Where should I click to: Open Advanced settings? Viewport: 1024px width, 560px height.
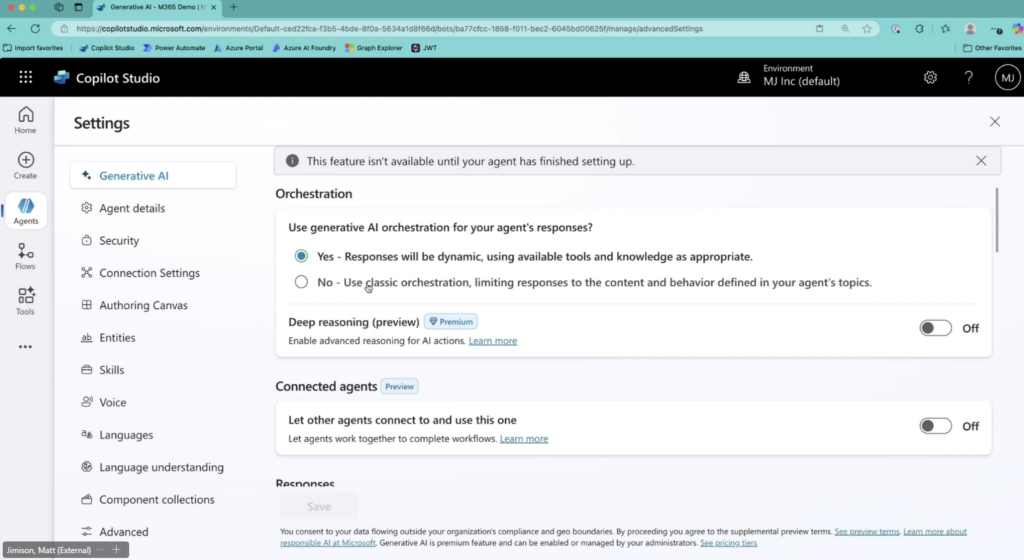pos(123,531)
